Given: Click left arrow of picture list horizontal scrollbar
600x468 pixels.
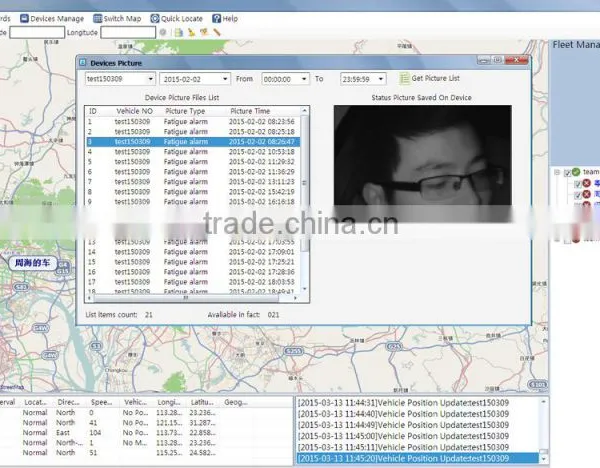Looking at the screenshot, I should (x=90, y=298).
